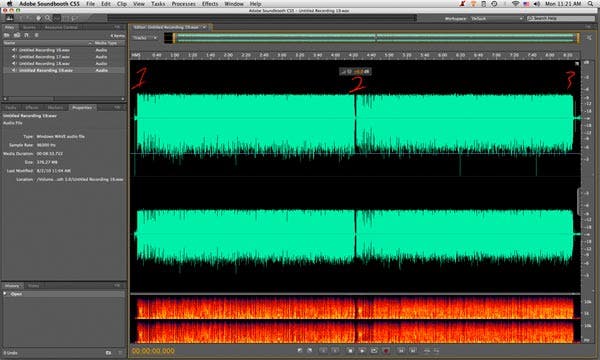
Task: Click the Adobe Soundbooth CS5 application menu
Action: [x=49, y=3]
